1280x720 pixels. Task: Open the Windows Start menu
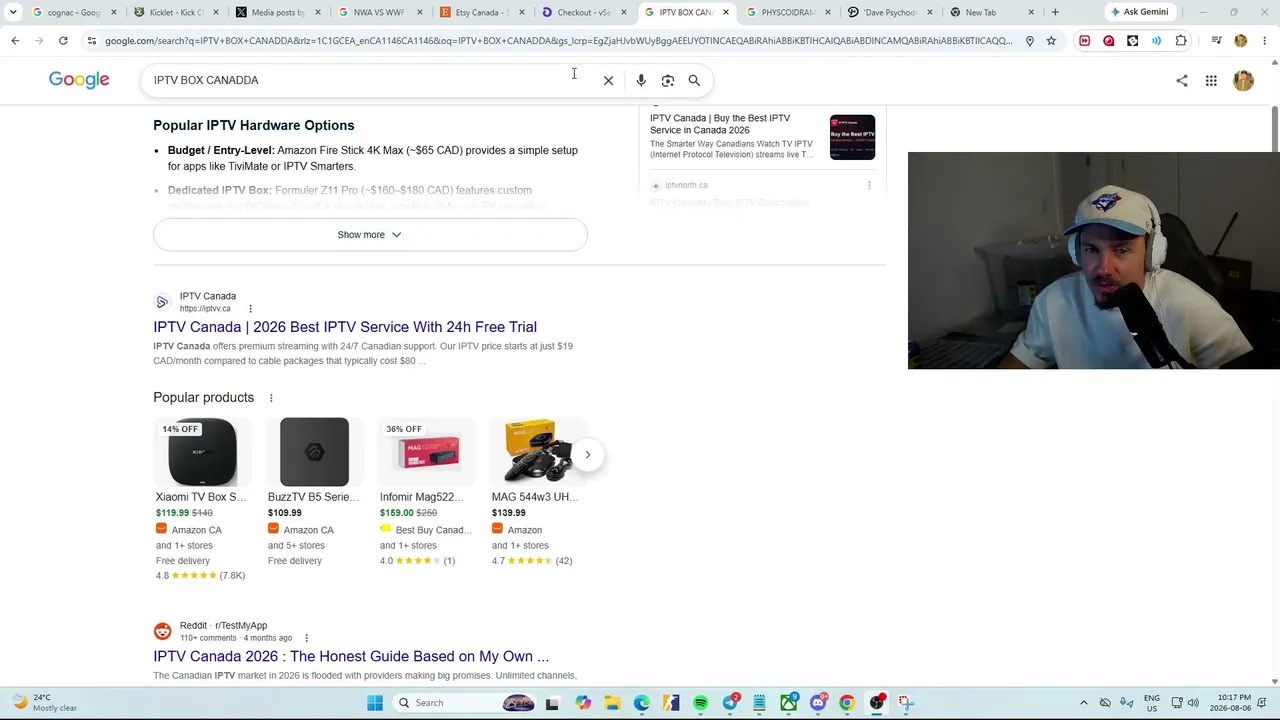(x=375, y=703)
